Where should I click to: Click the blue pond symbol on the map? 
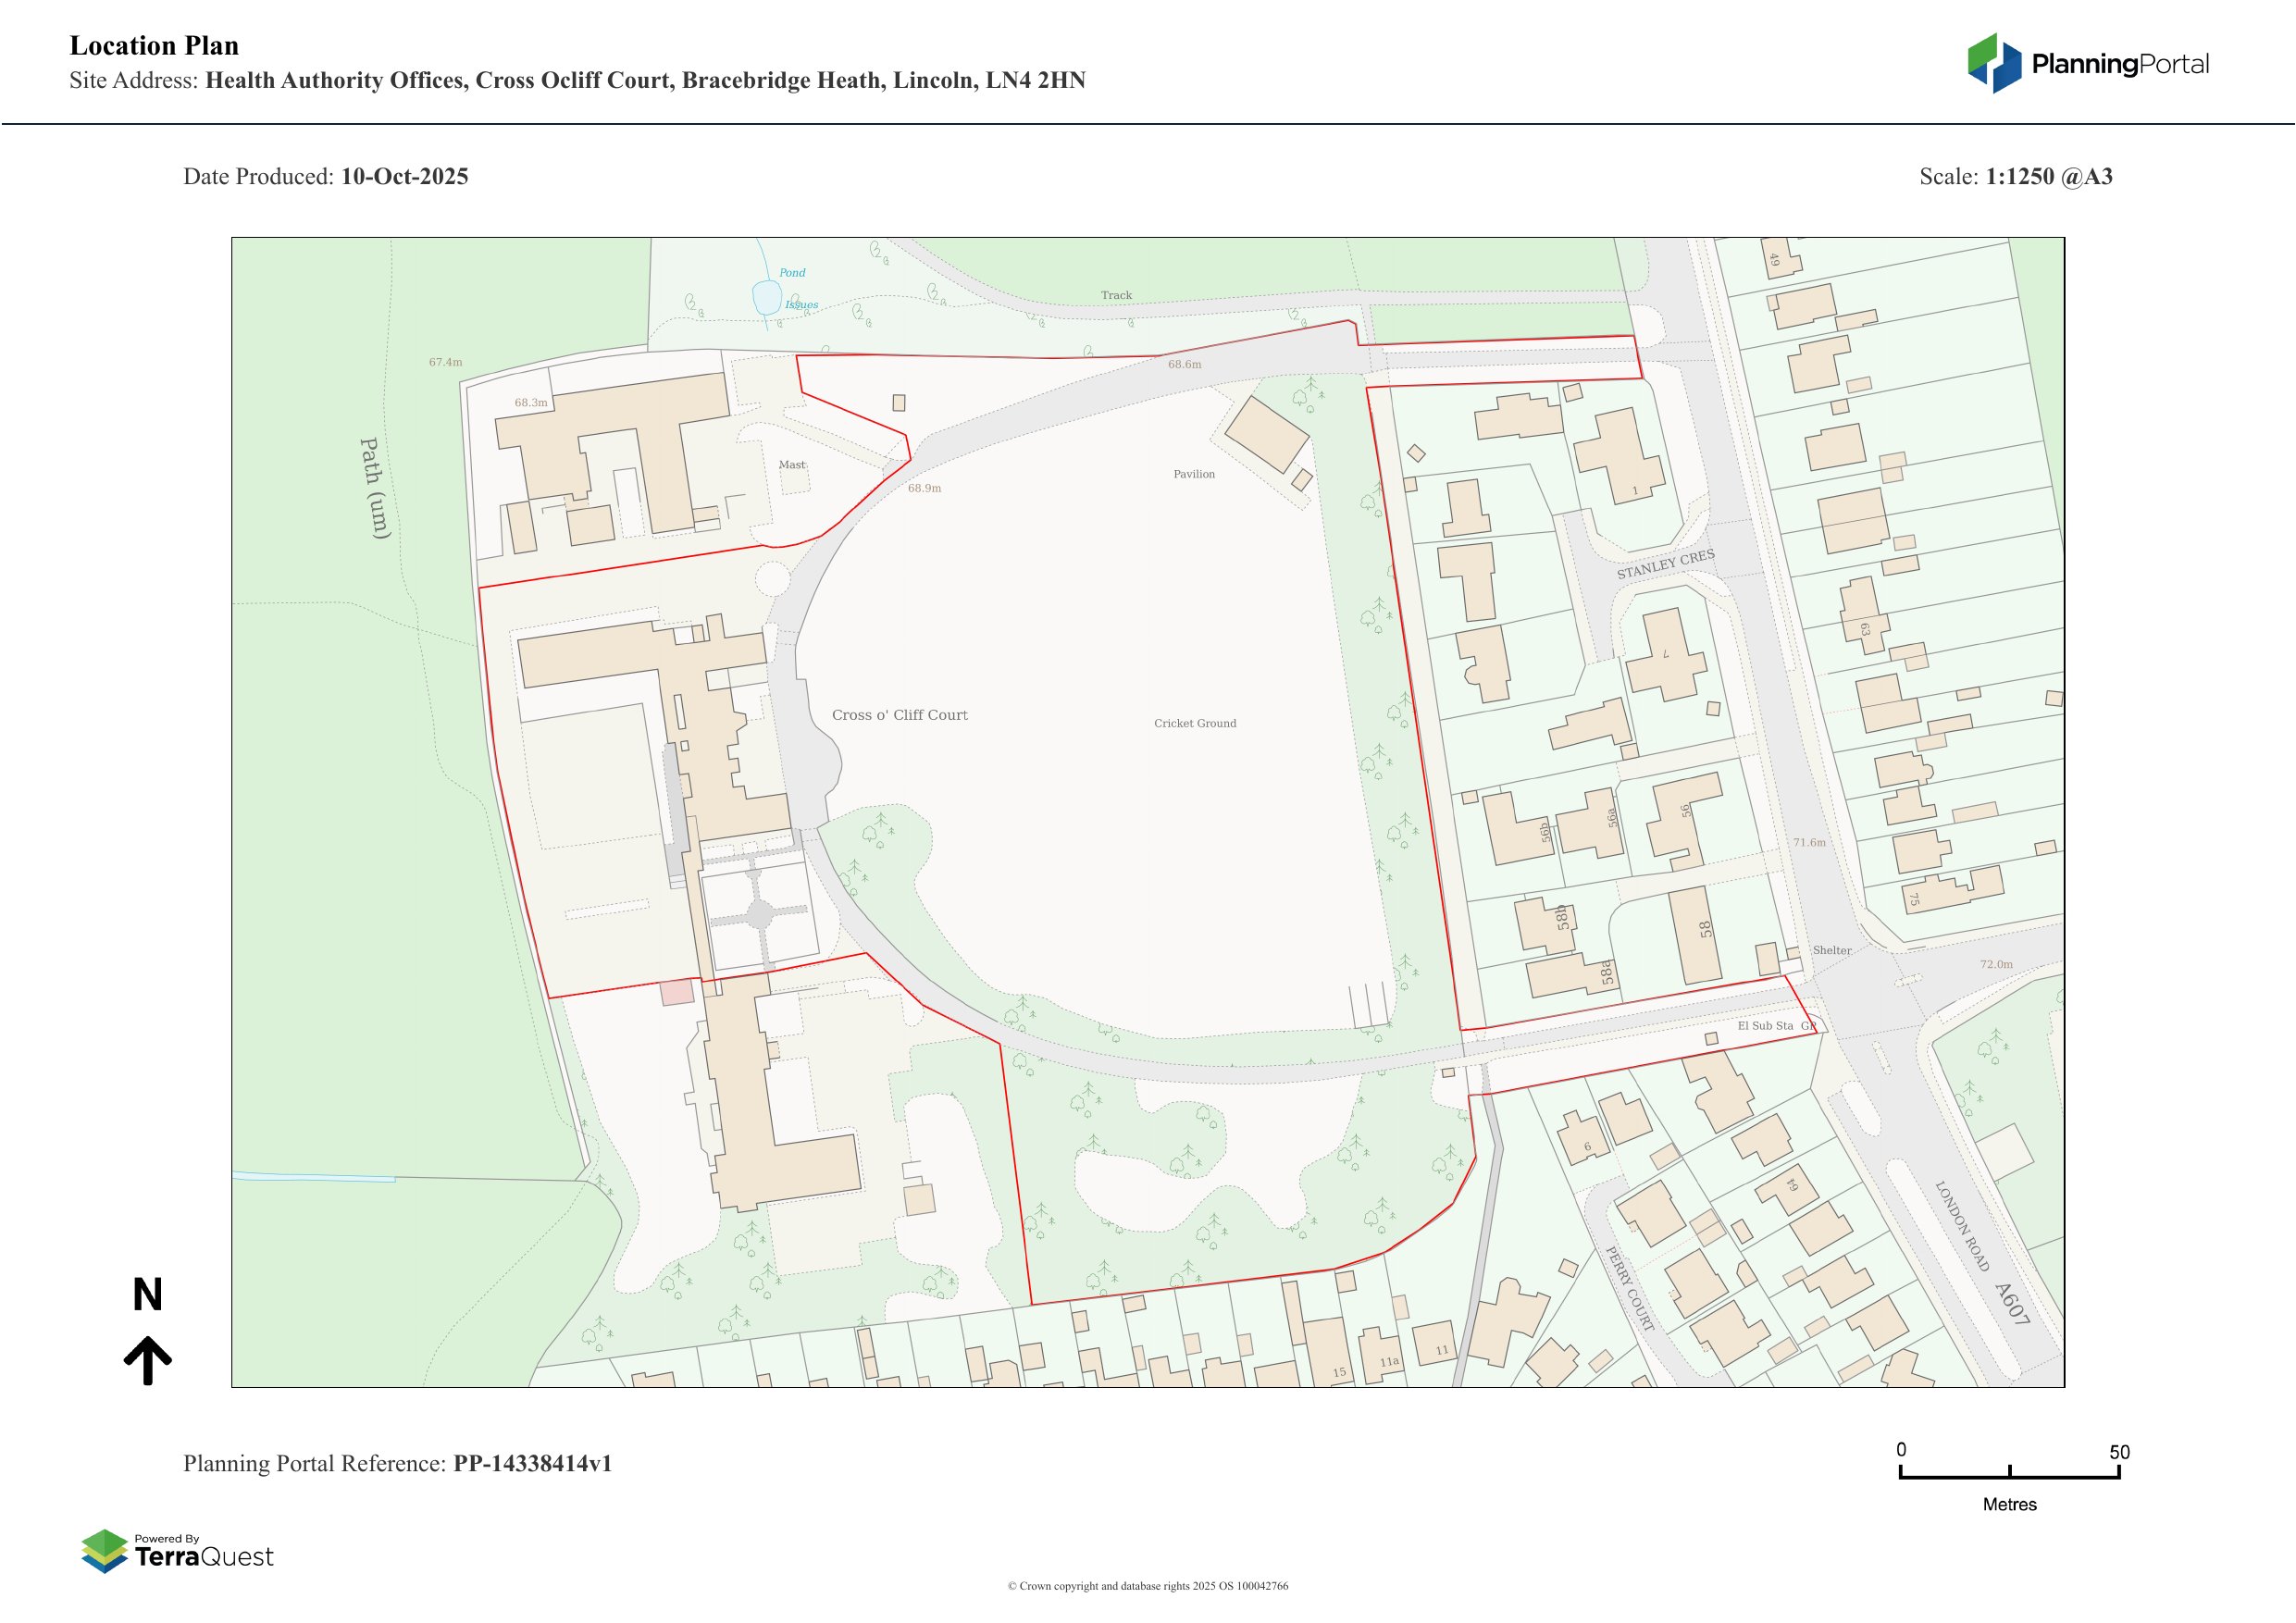[x=766, y=297]
